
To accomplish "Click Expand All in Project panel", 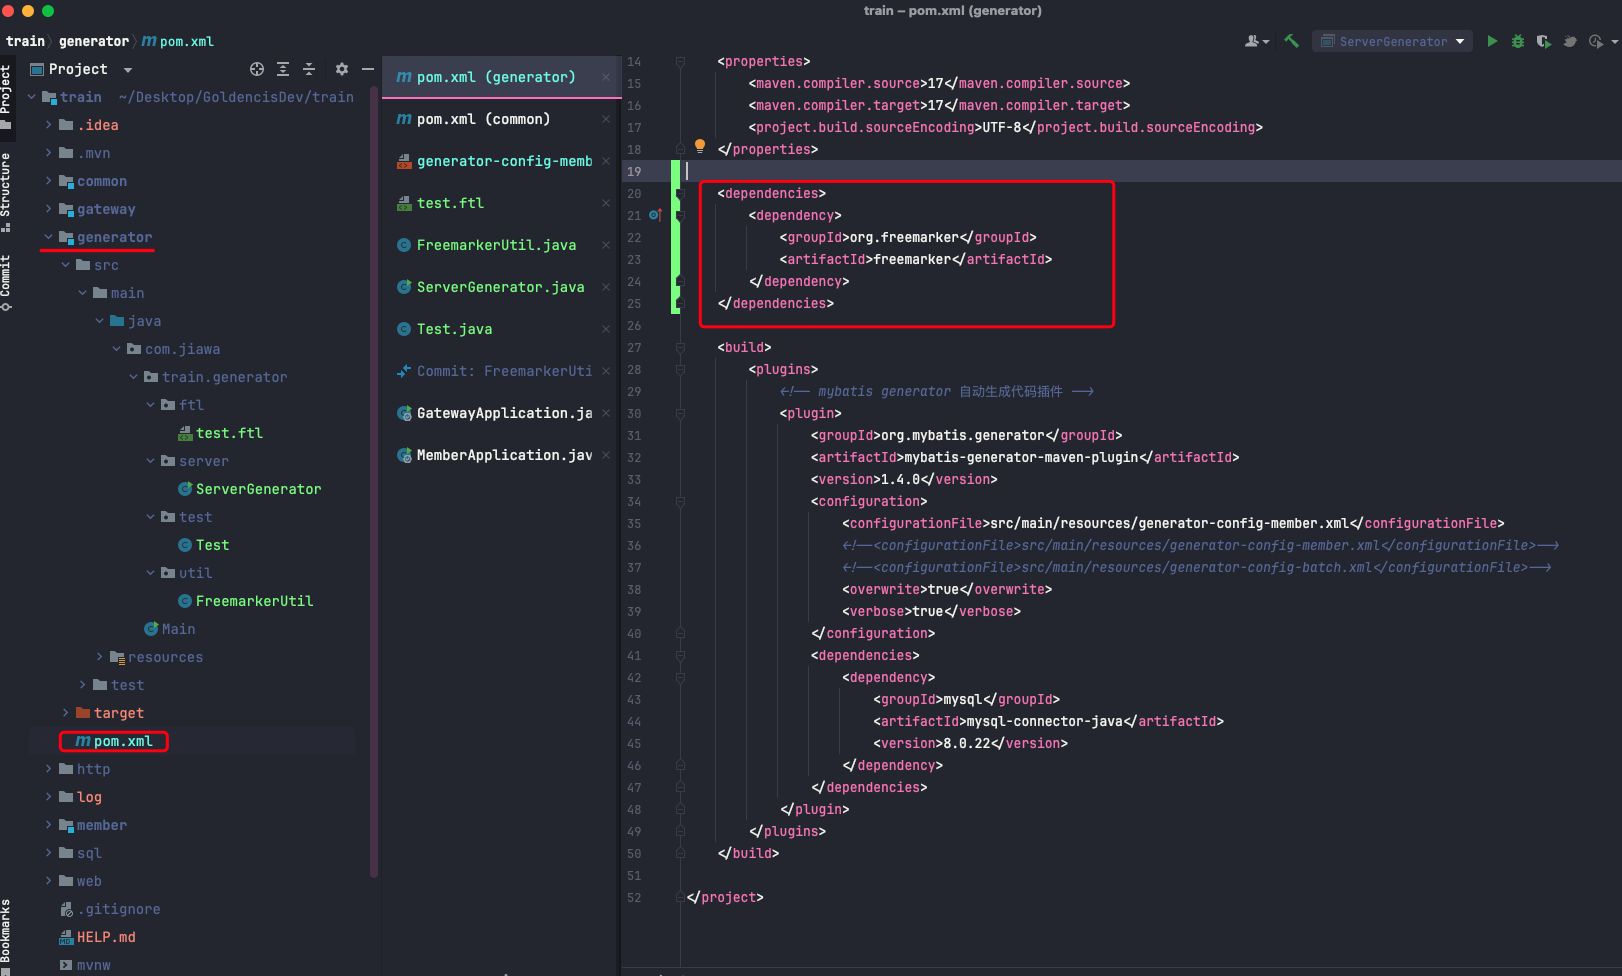I will click(x=283, y=69).
